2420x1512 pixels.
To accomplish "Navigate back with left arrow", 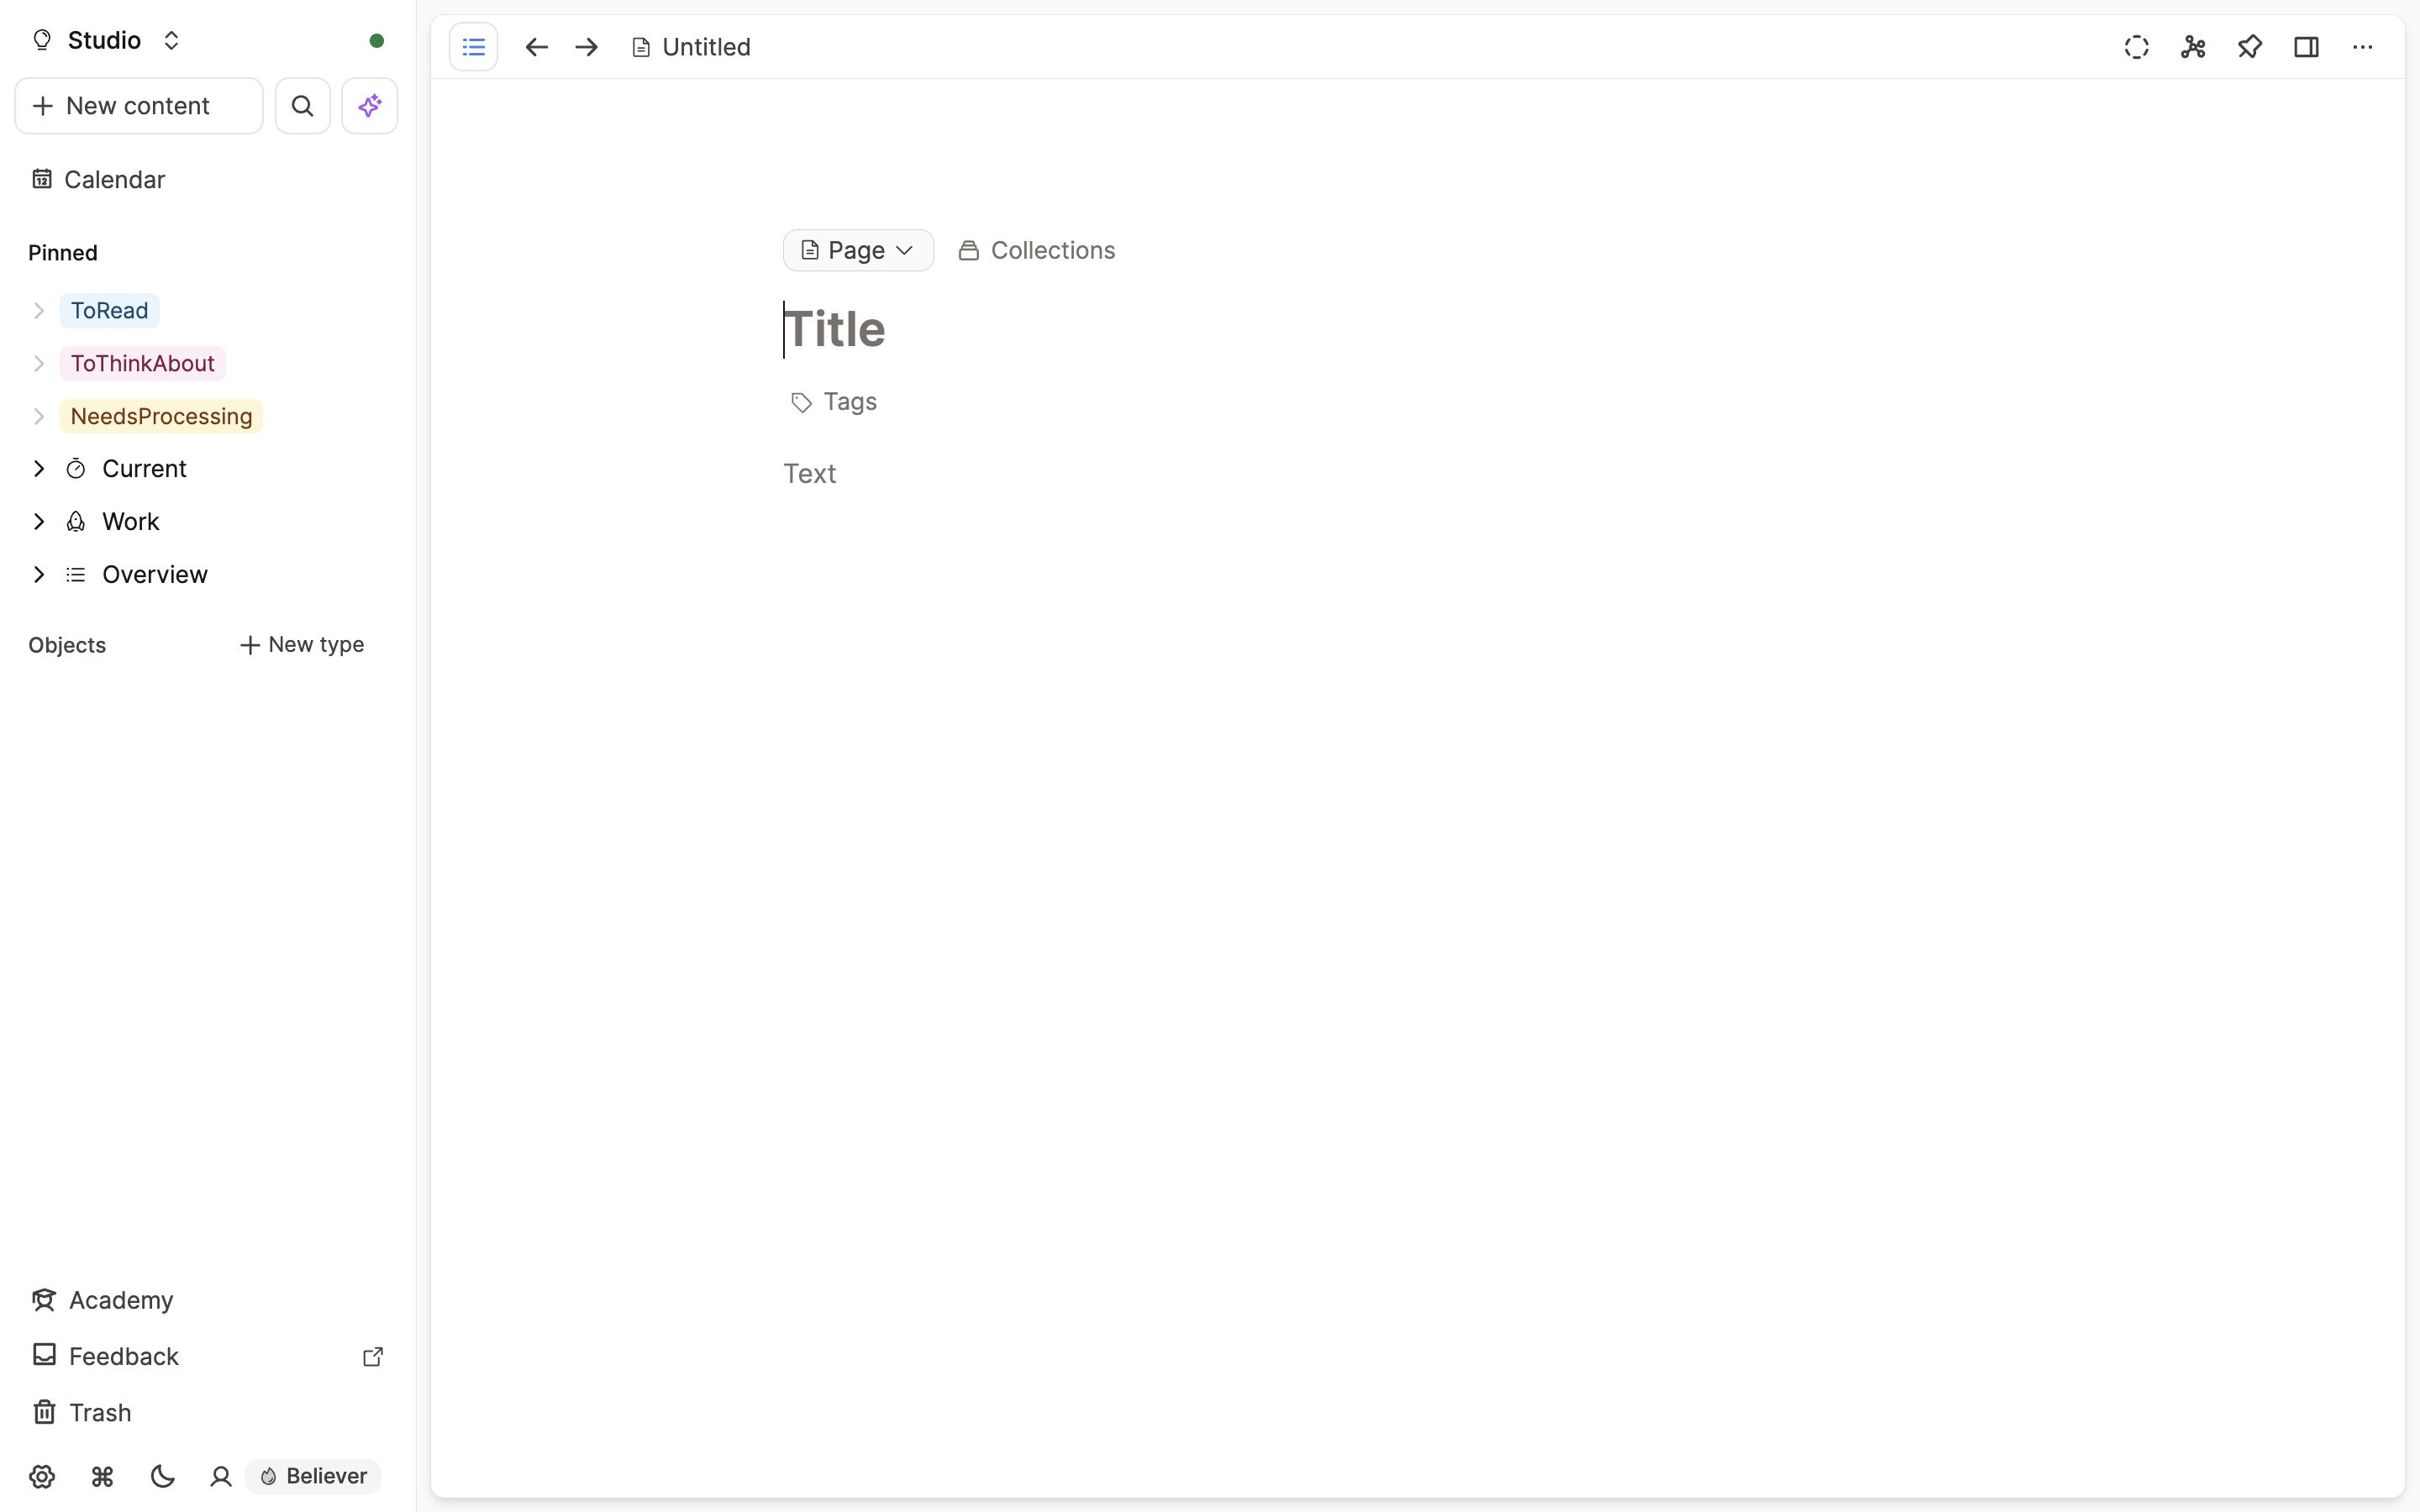I will point(537,47).
